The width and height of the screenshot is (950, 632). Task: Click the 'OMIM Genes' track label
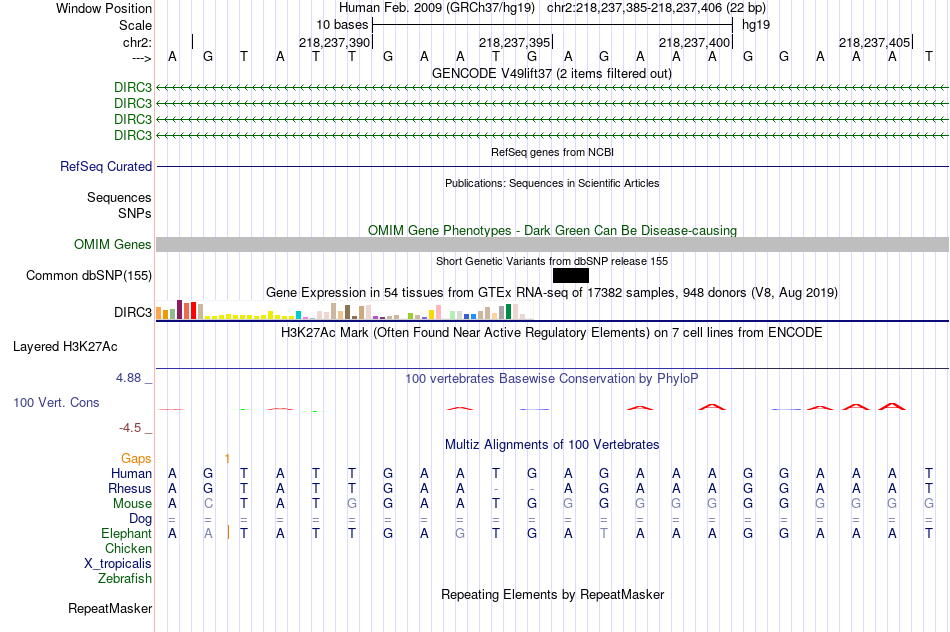112,244
